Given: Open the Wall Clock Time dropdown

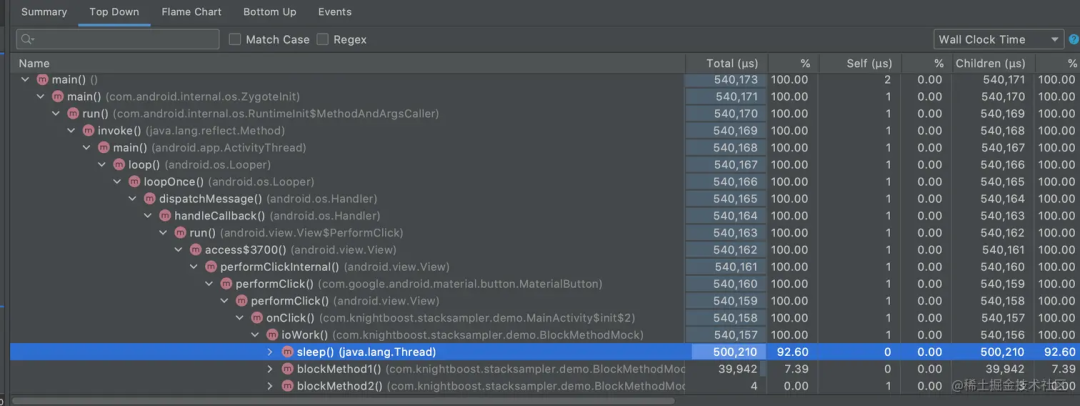Looking at the screenshot, I should pyautogui.click(x=997, y=40).
